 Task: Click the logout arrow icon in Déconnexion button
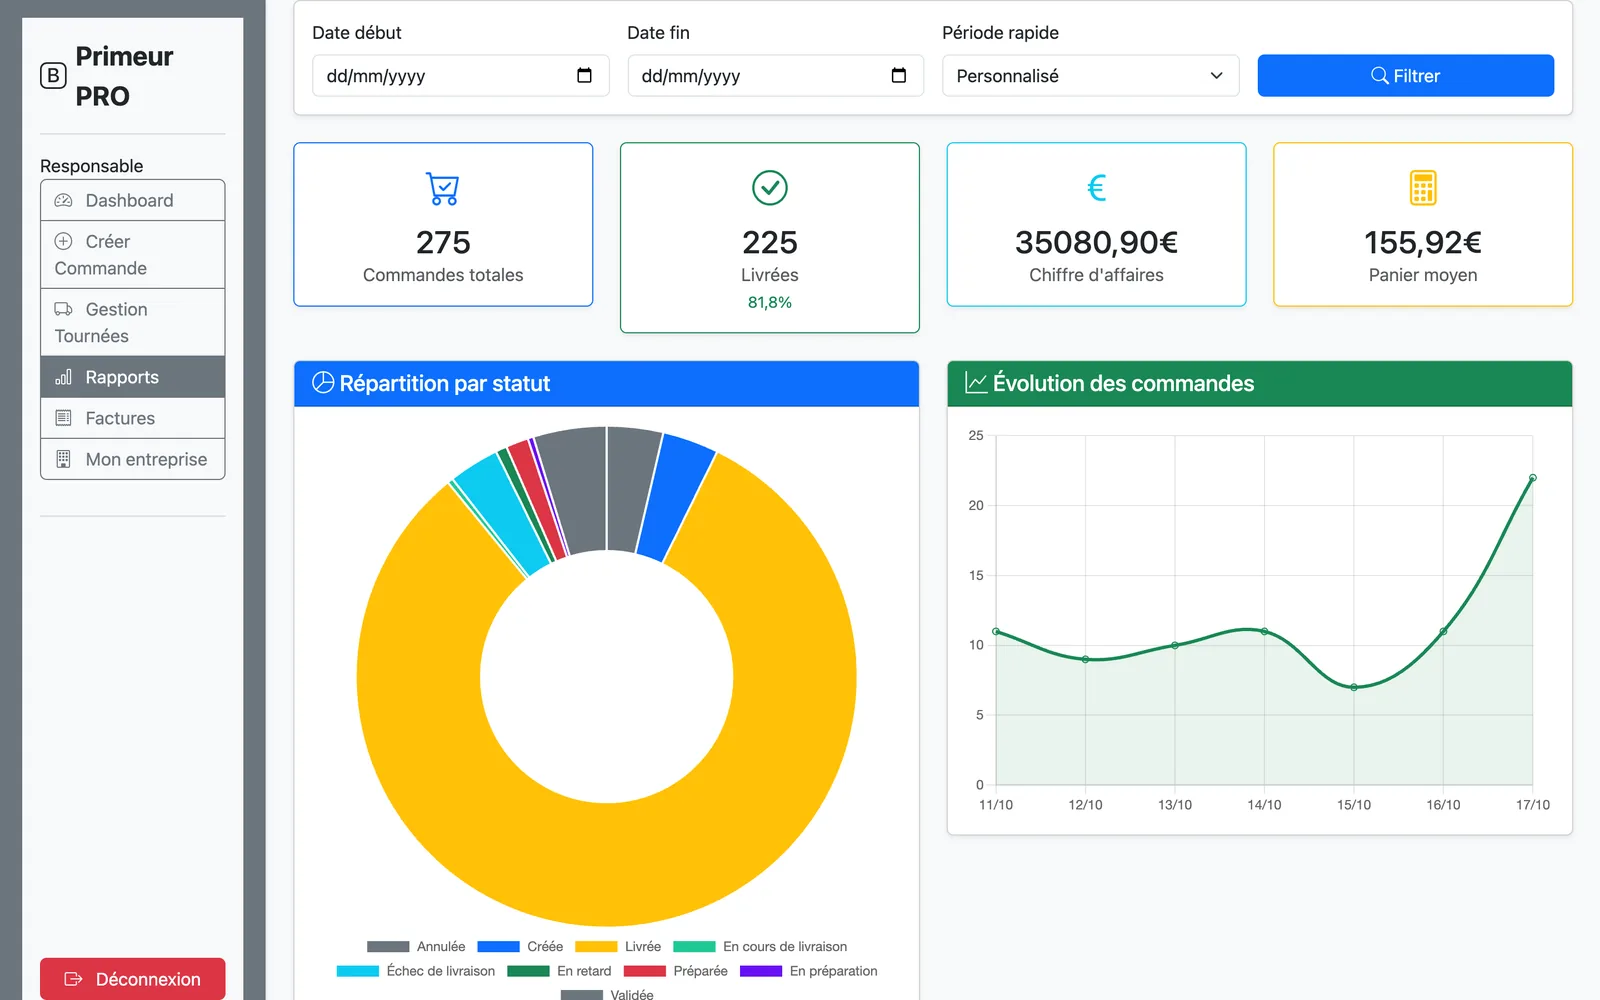point(73,979)
